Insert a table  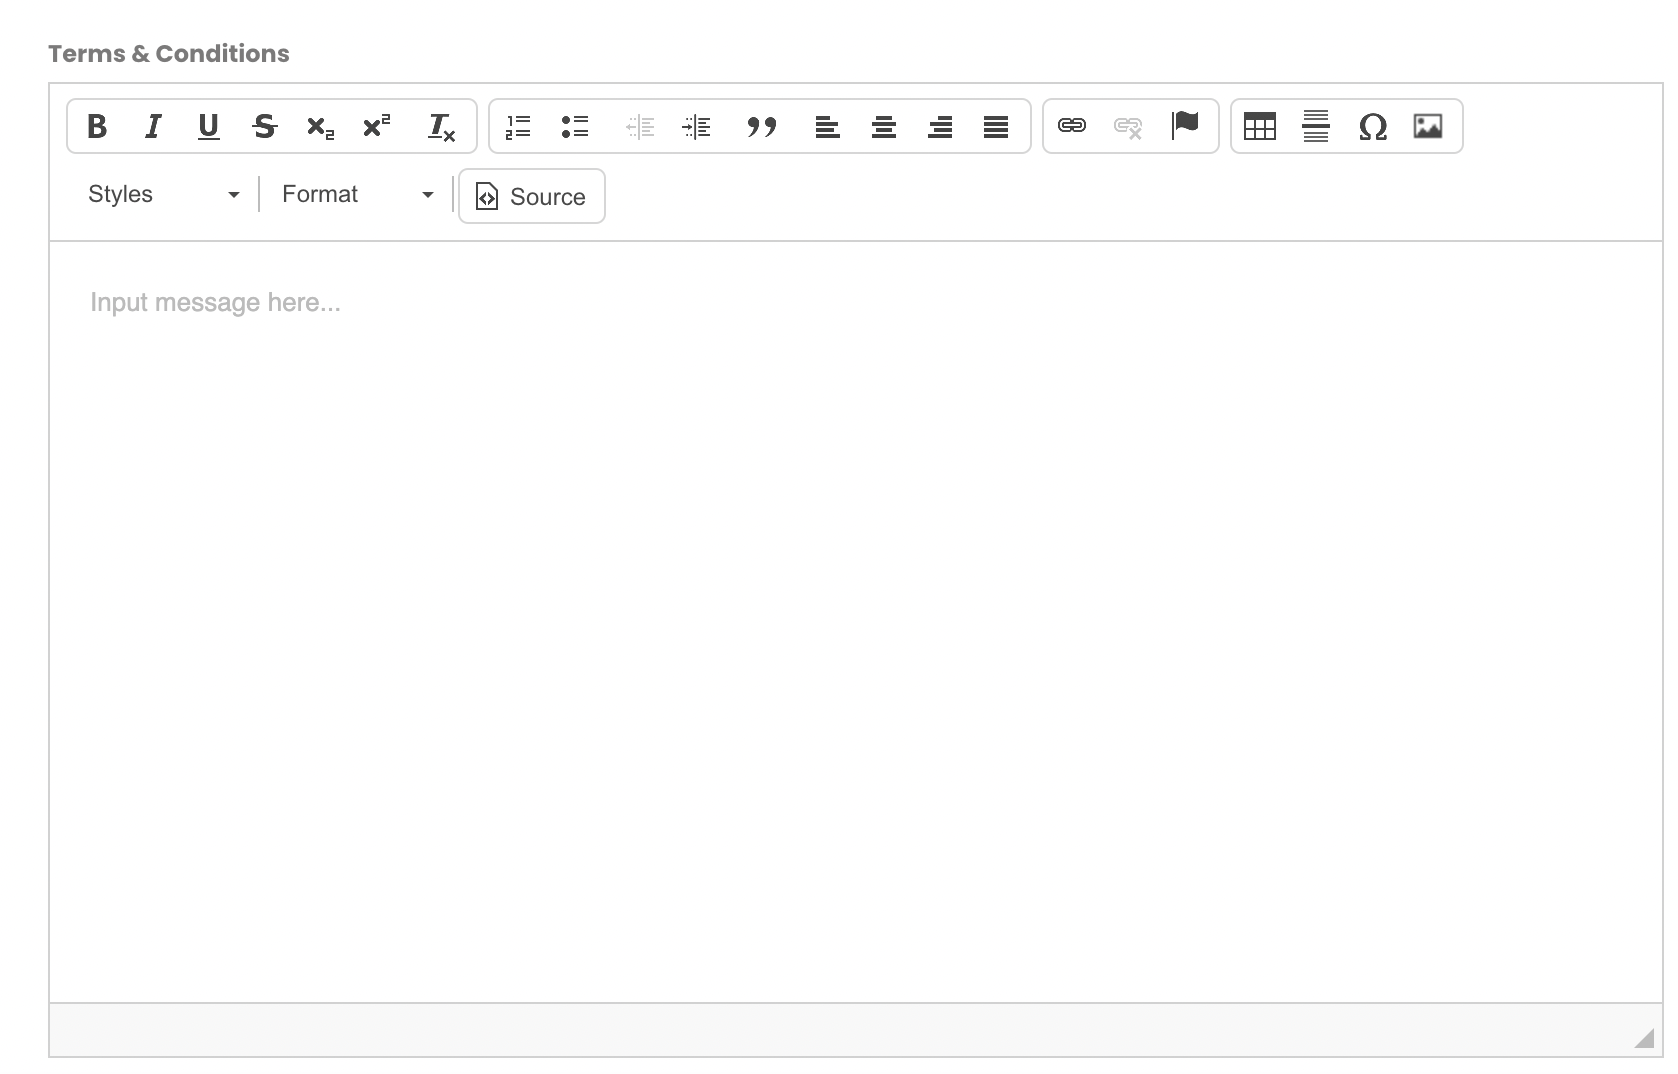coord(1260,126)
